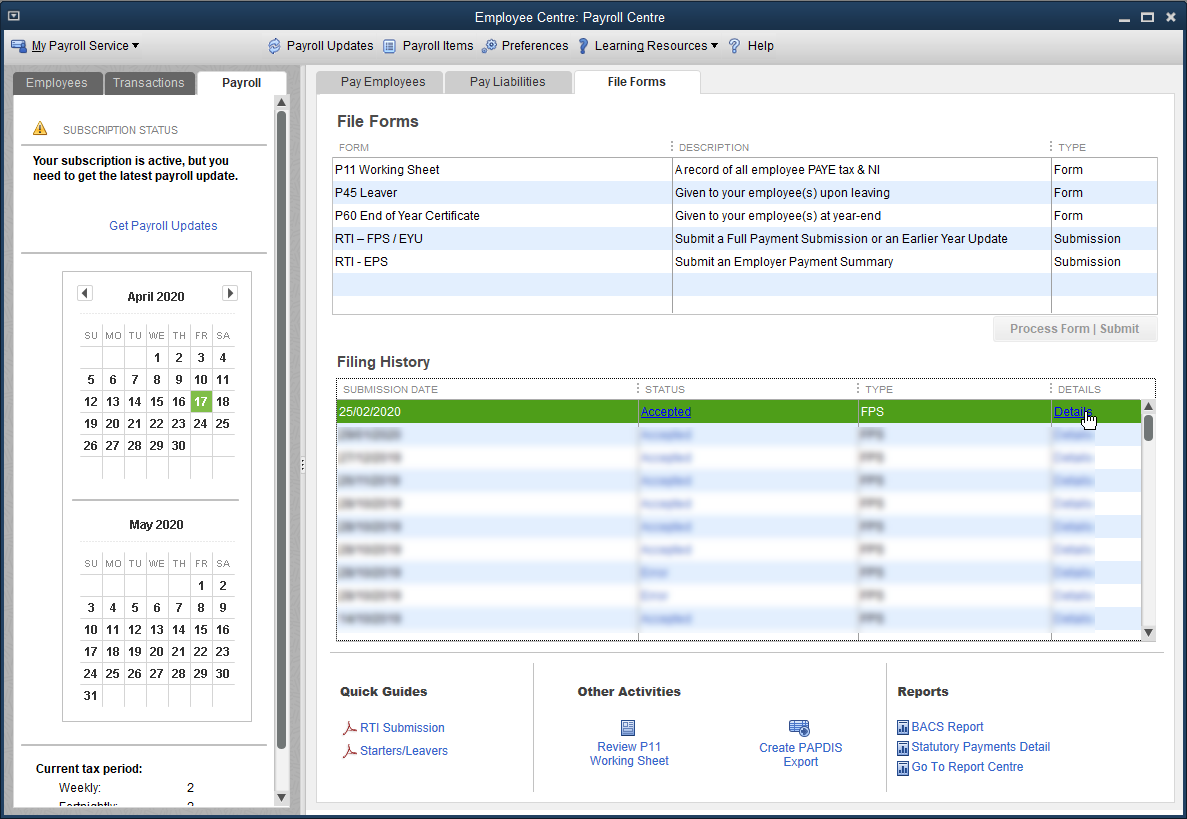Screen dimensions: 1187x819
Task: Open the Pay Liabilities tab
Action: (507, 82)
